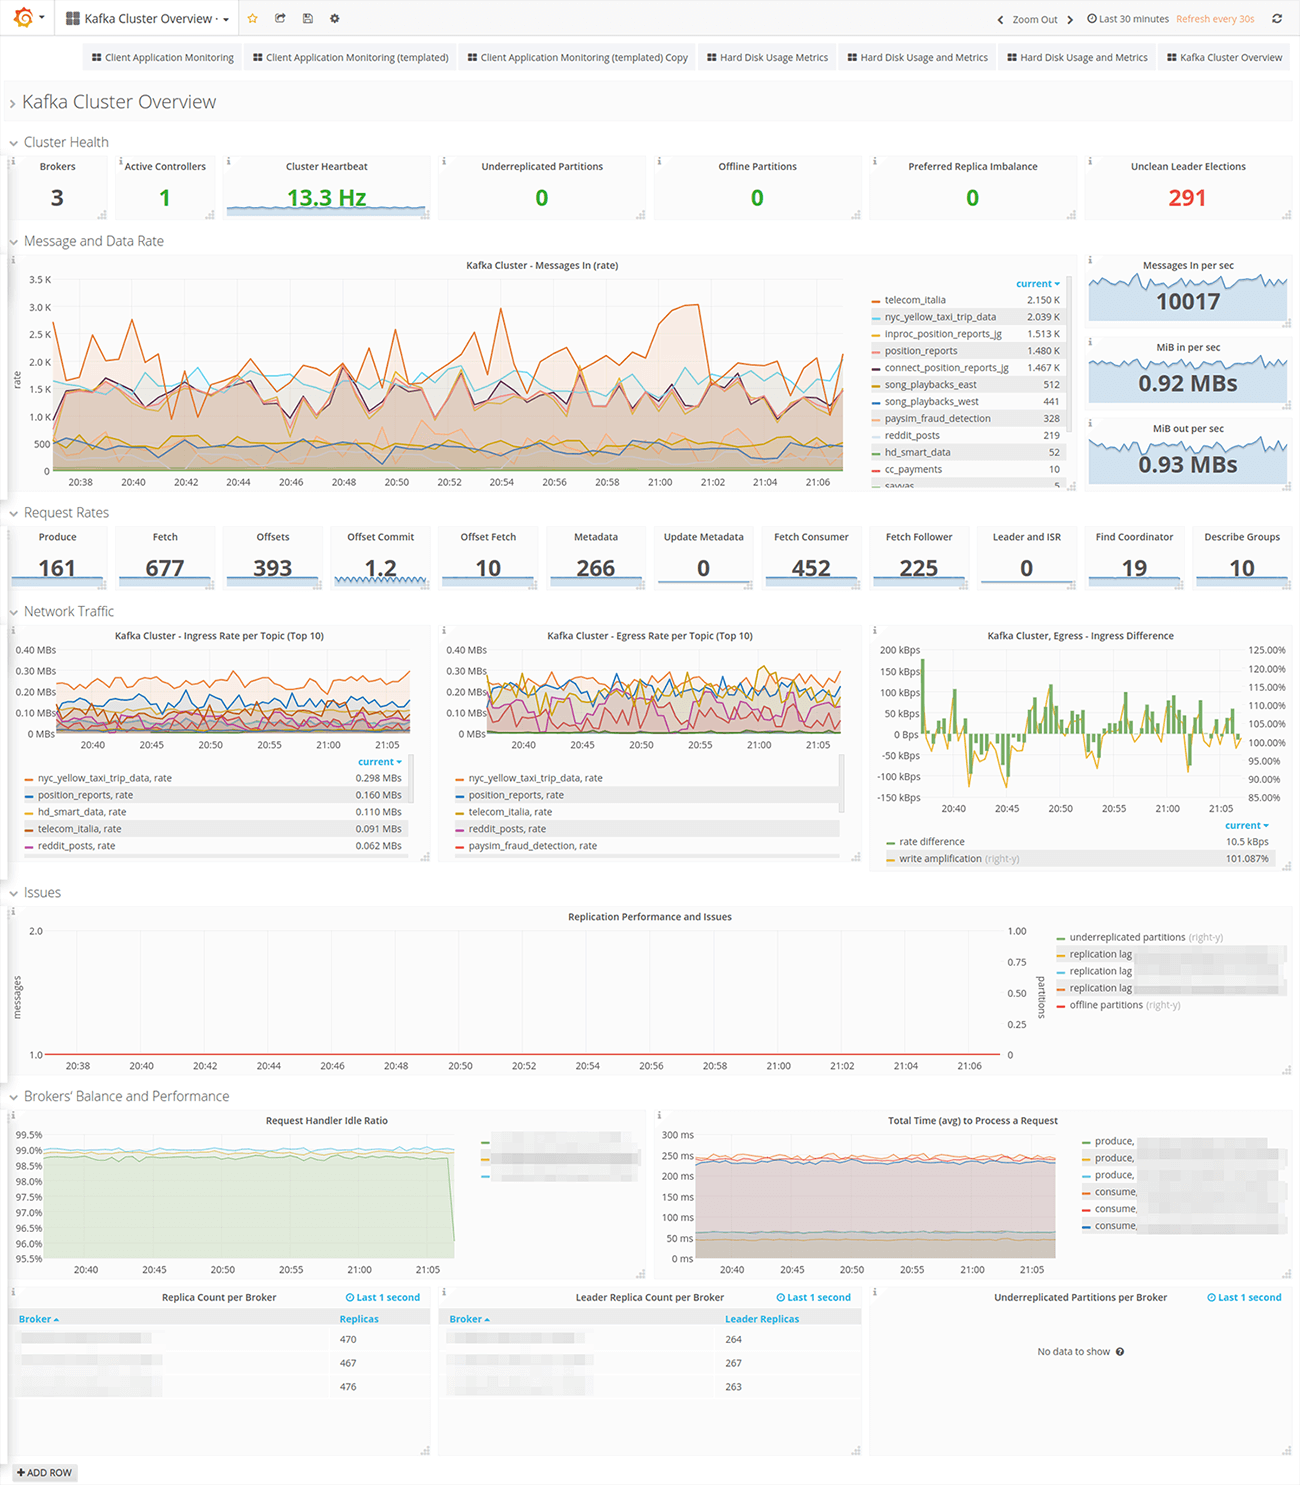This screenshot has height=1485, width=1300.
Task: Toggle song_playbacks_east series visibility
Action: pos(930,385)
